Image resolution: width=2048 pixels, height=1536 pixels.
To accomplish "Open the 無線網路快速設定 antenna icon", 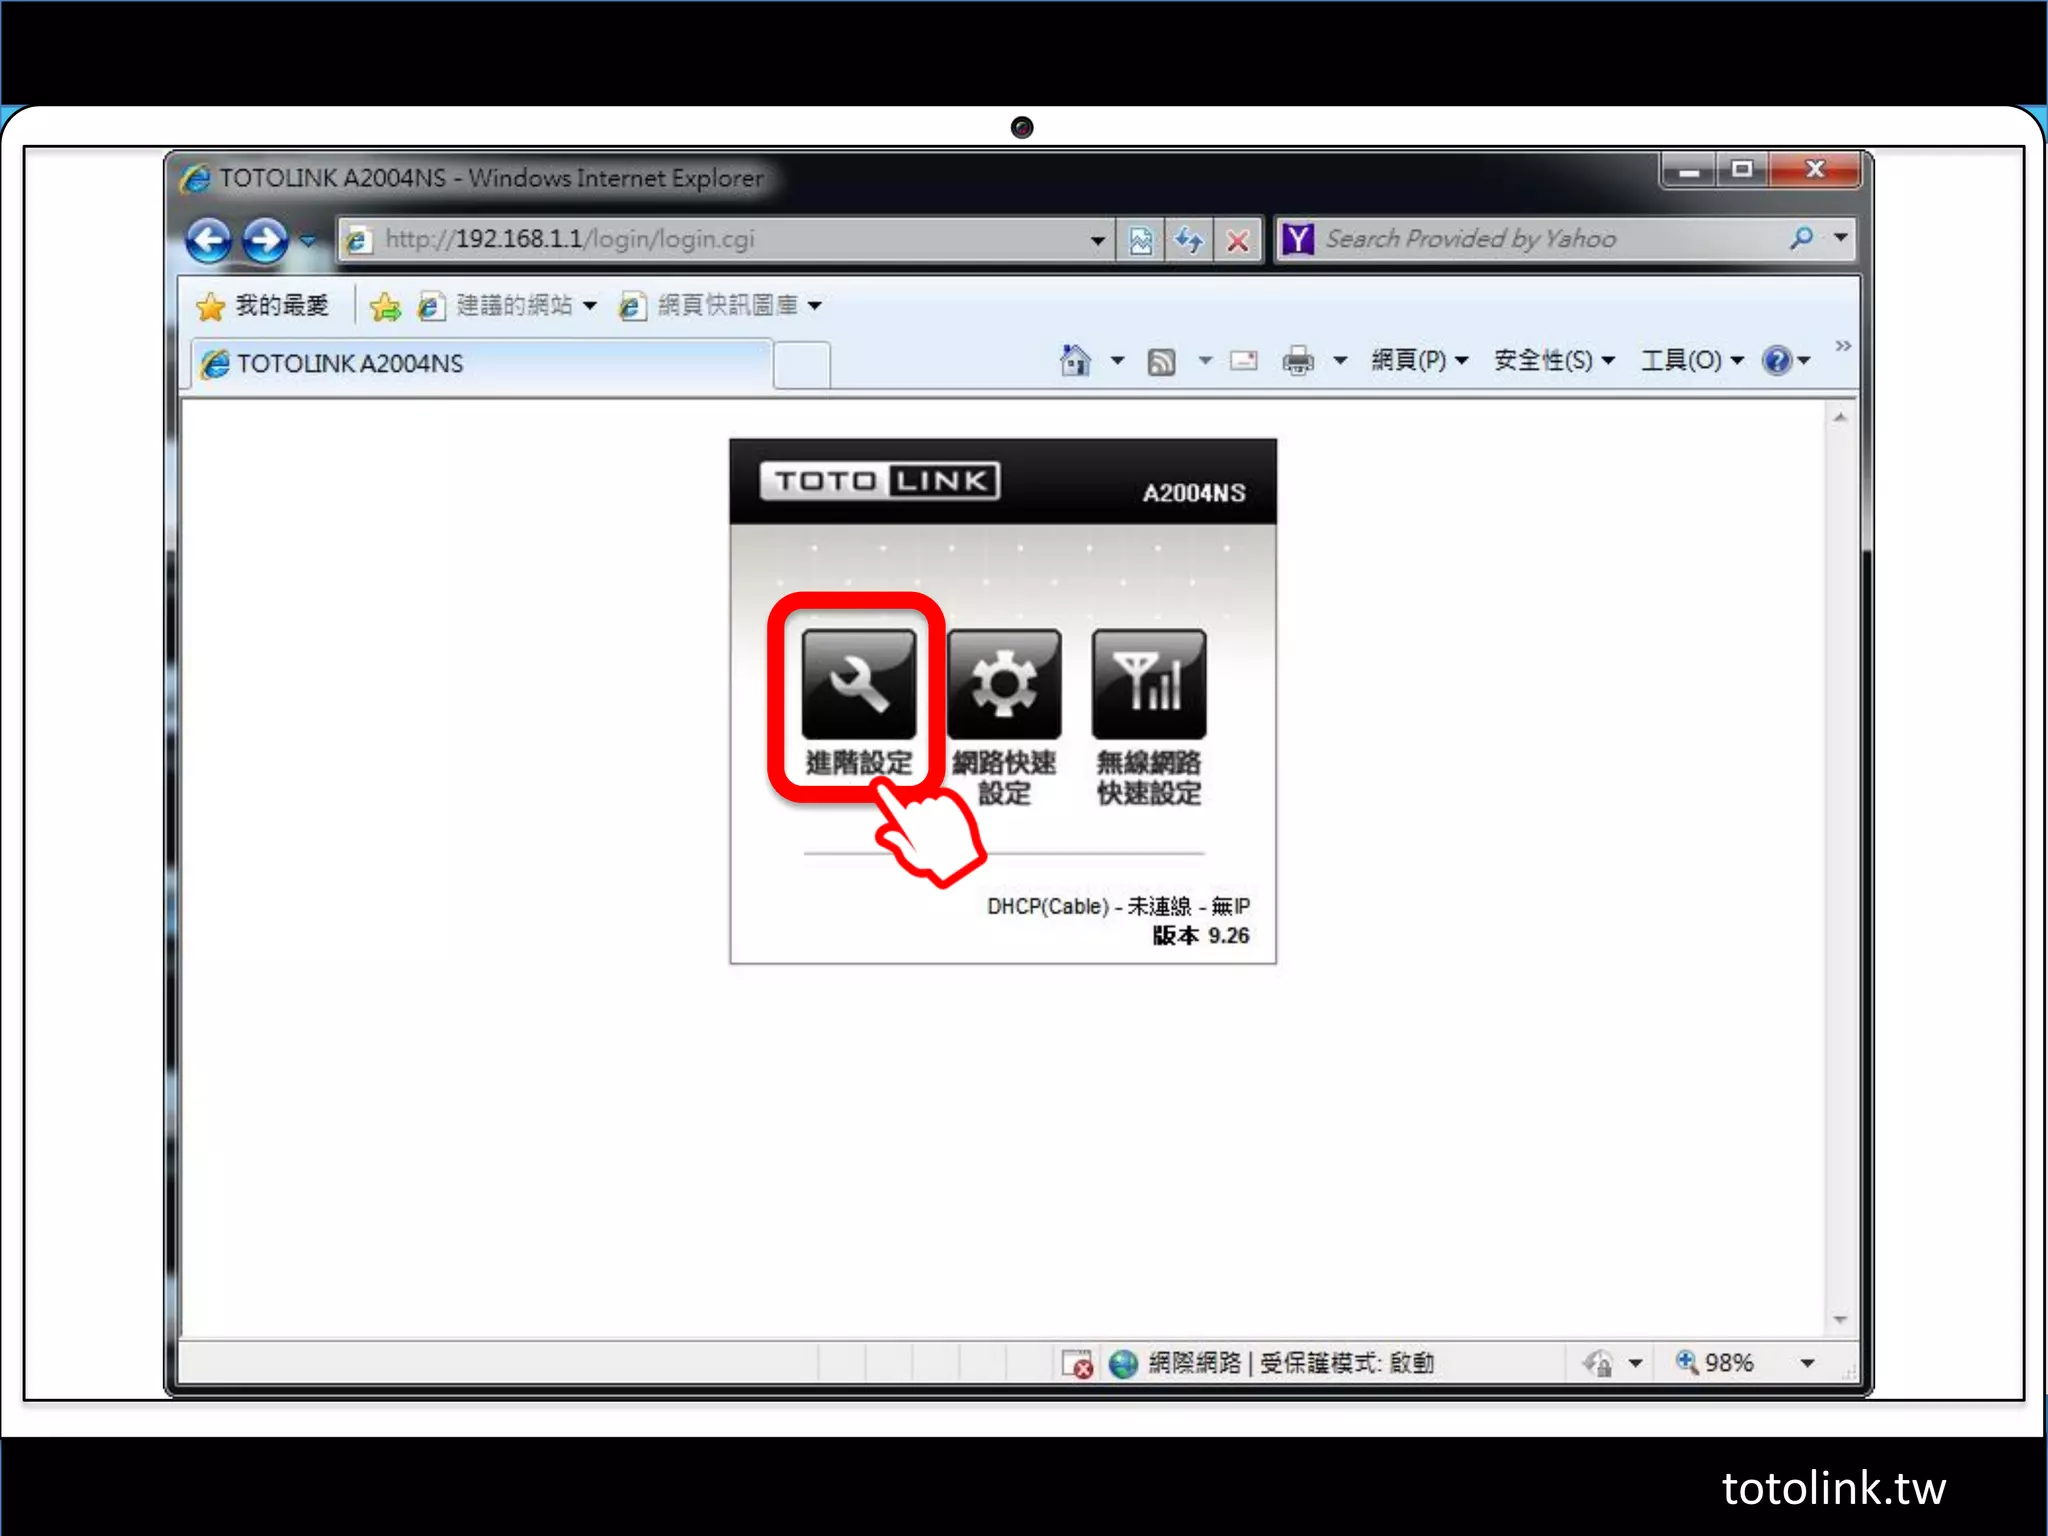I will [x=1149, y=685].
